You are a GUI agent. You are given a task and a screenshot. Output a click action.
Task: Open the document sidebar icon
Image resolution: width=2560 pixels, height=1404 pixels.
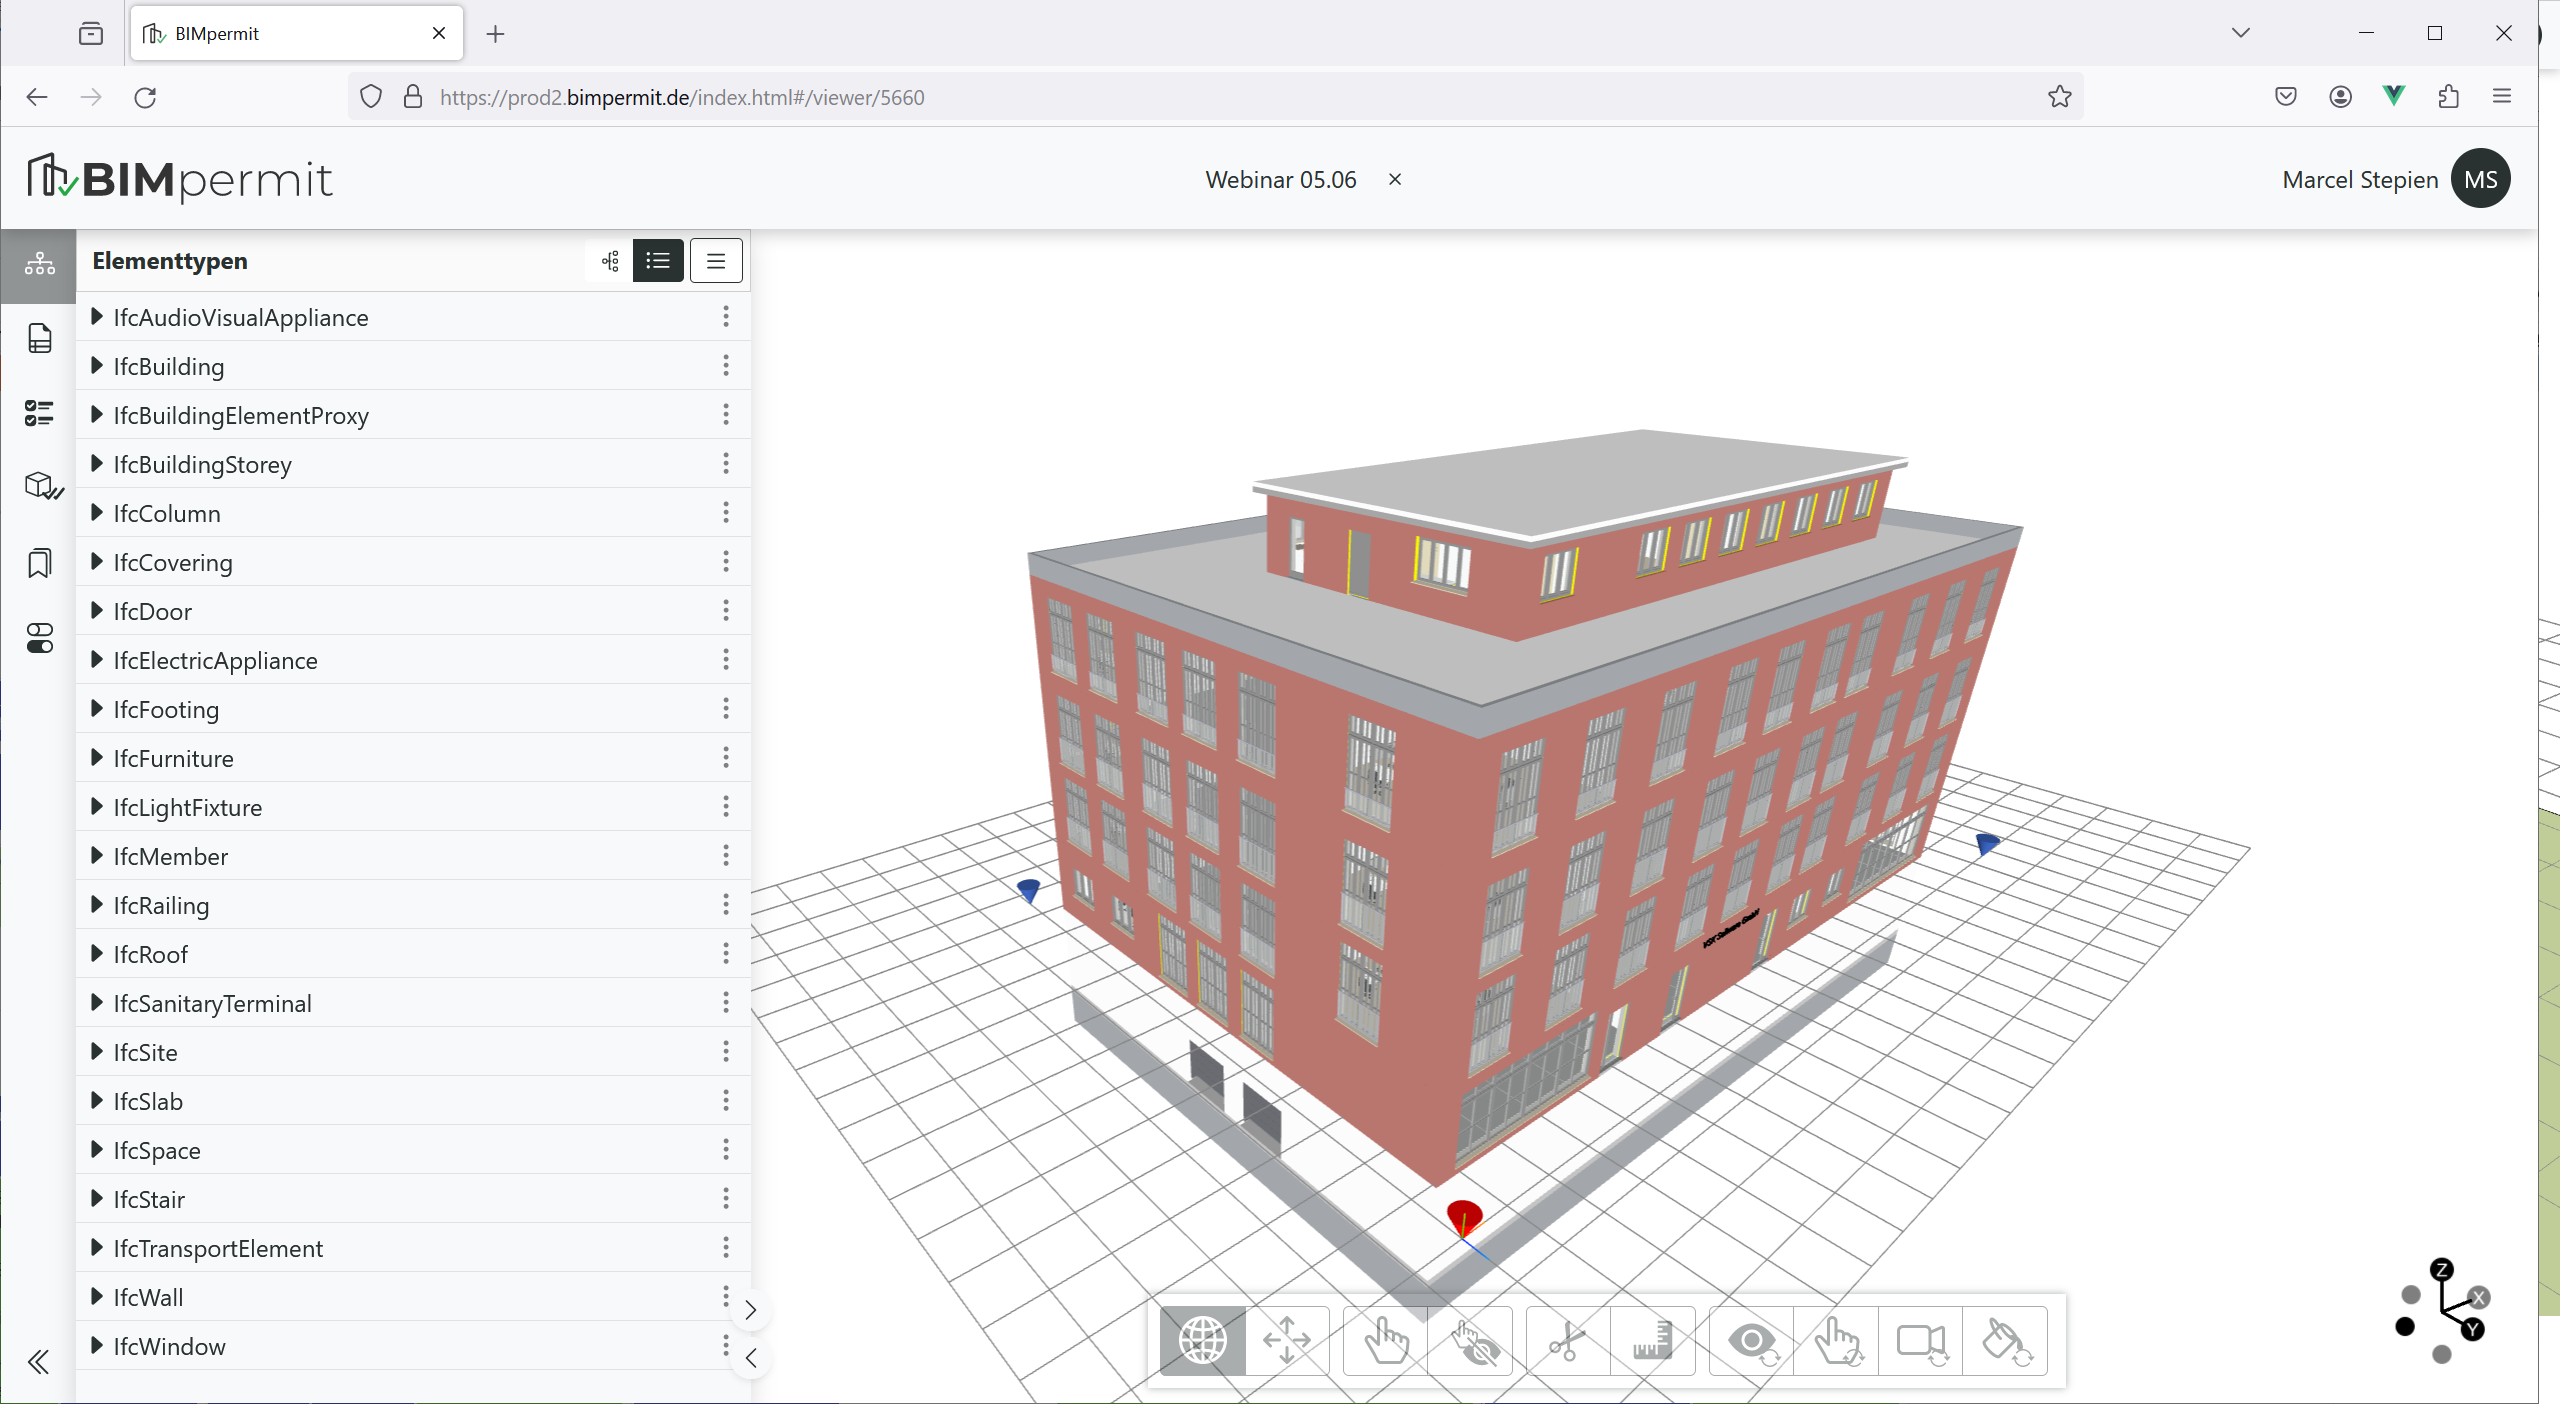pos(39,338)
